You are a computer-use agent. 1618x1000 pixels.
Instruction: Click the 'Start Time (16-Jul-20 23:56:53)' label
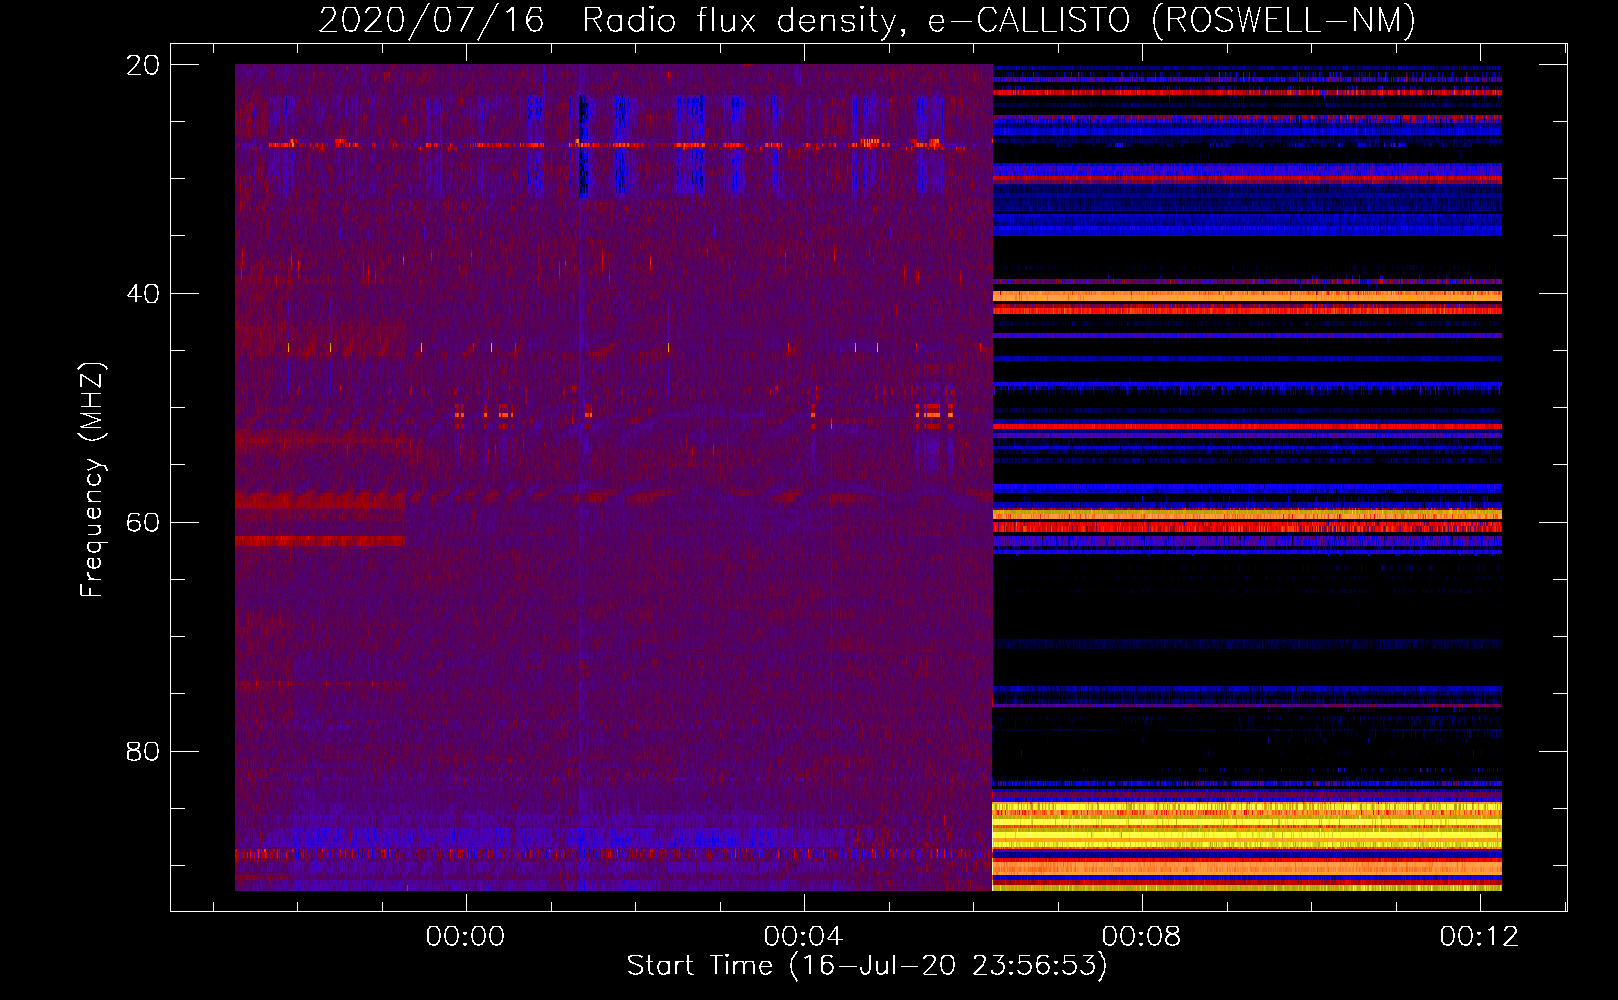click(x=867, y=966)
